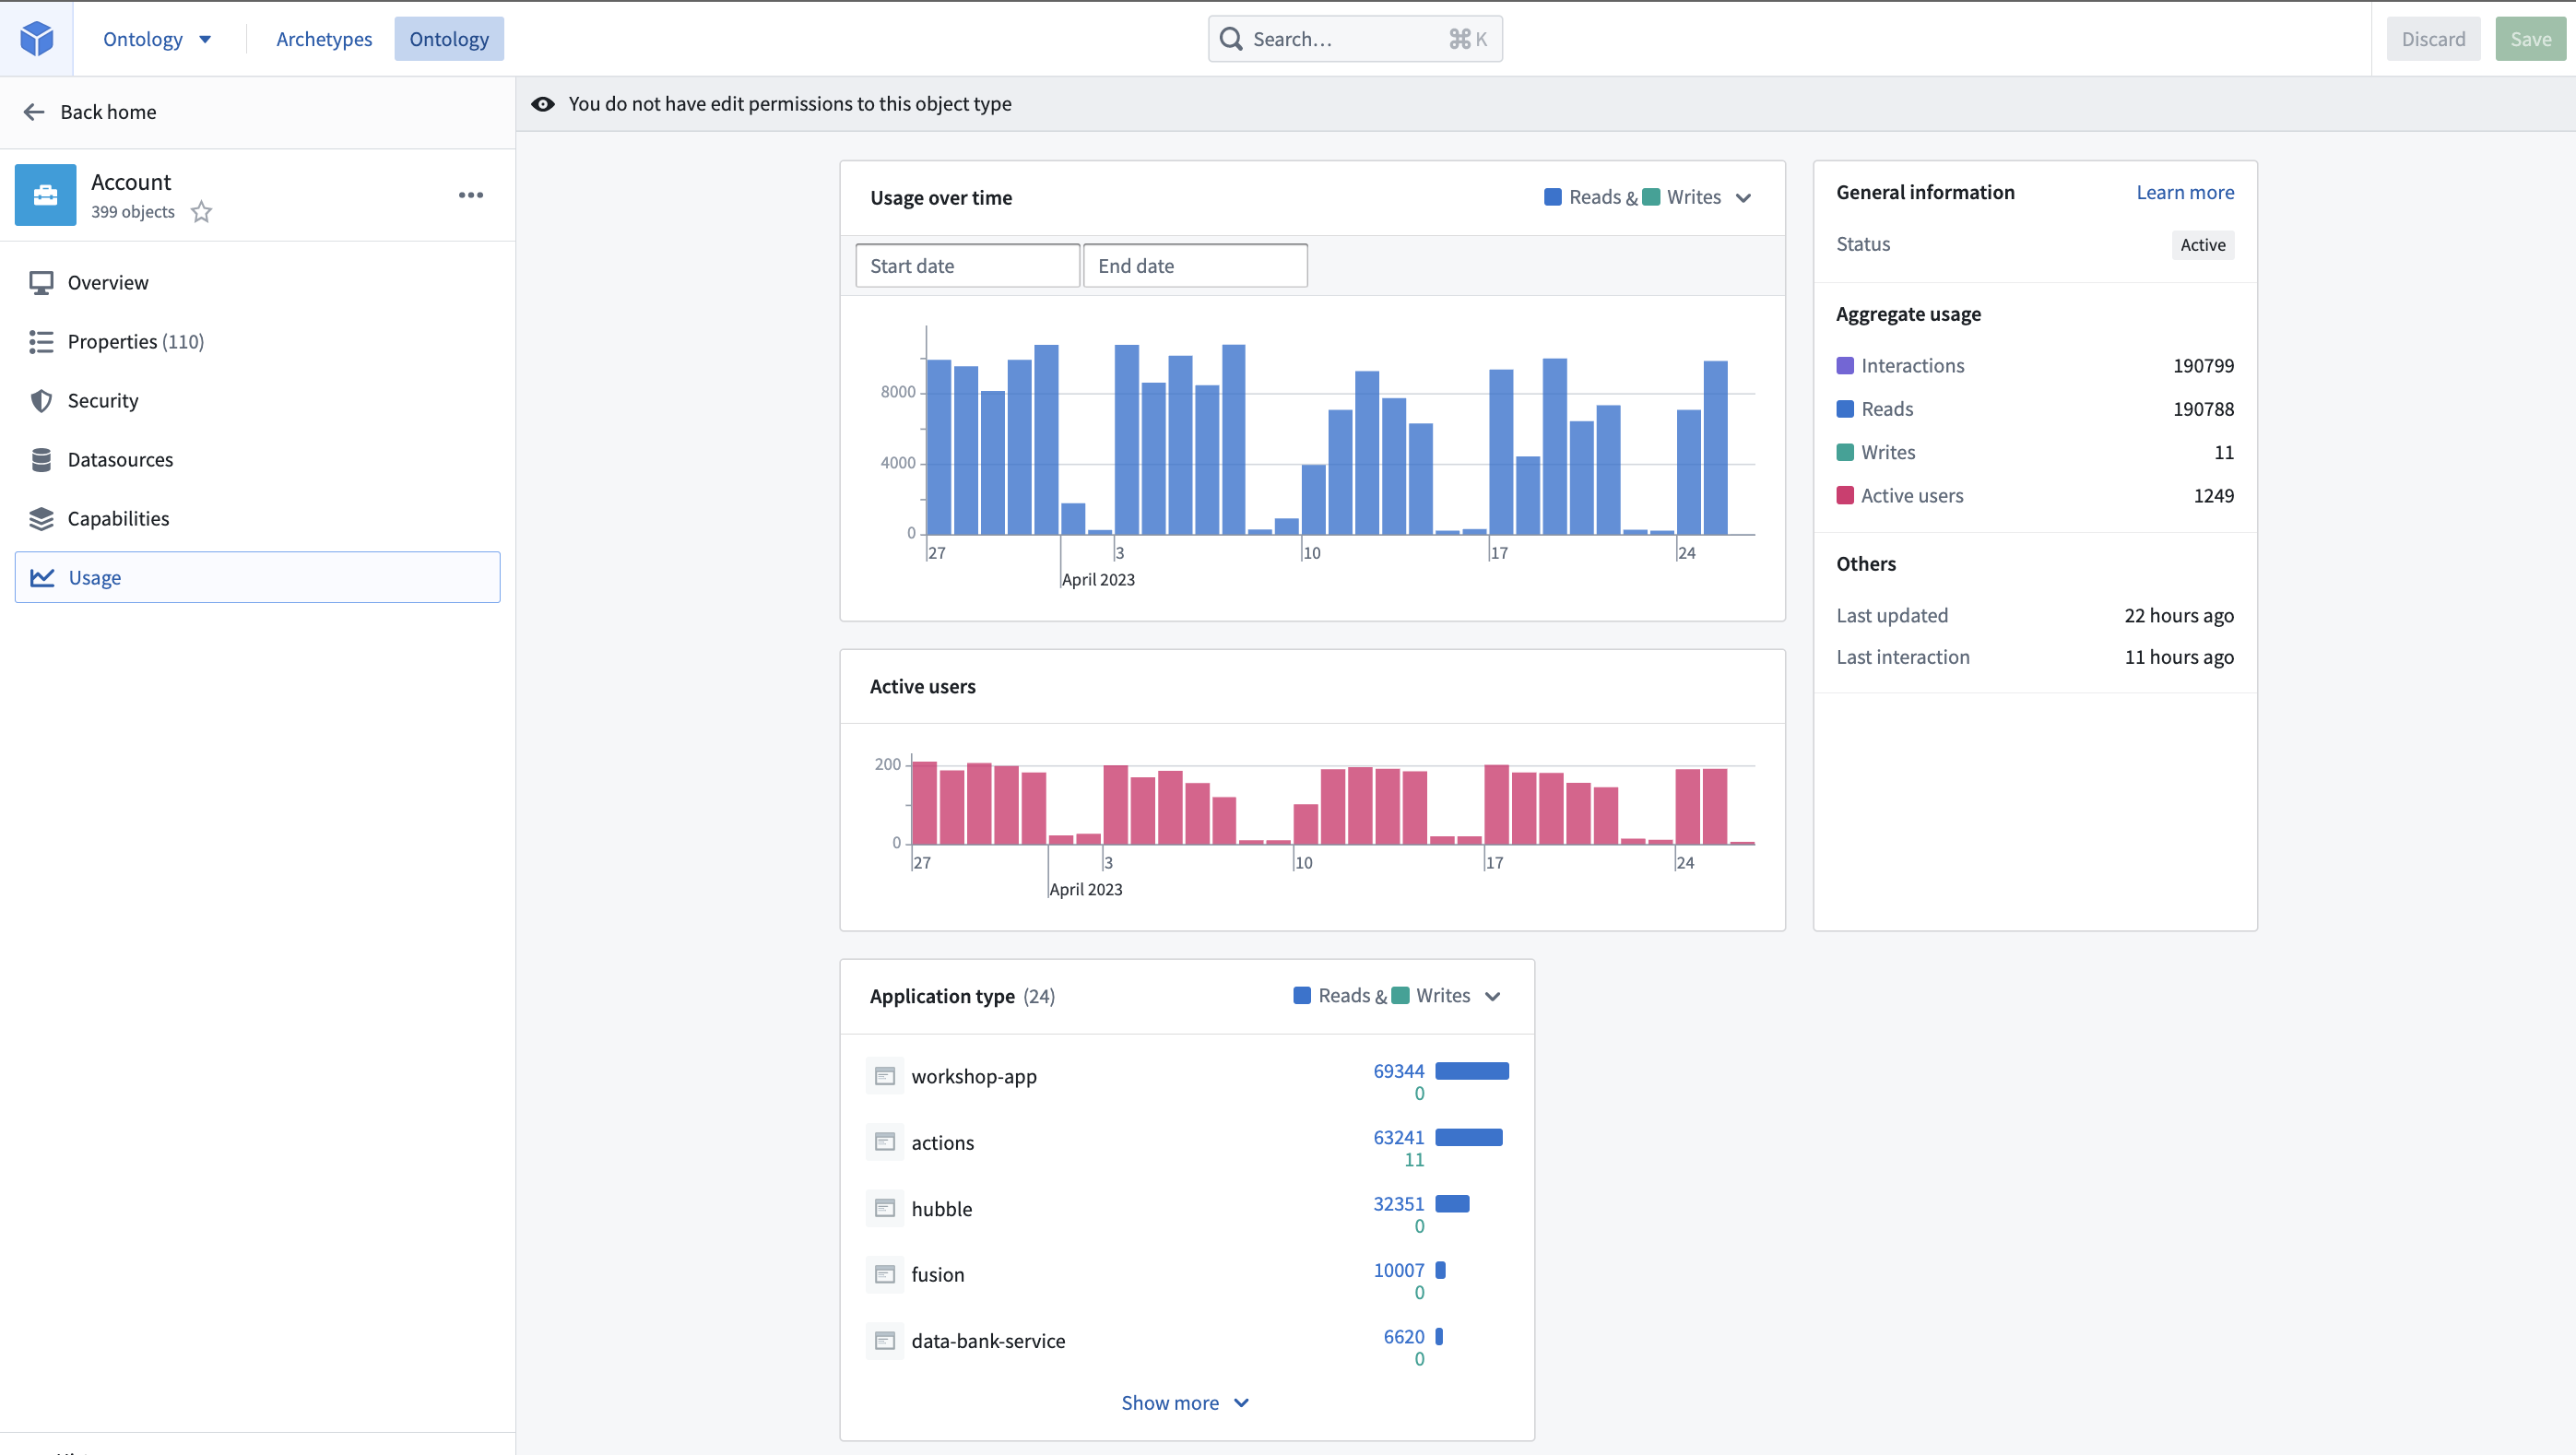Click the Account briefcase object icon

(x=45, y=195)
